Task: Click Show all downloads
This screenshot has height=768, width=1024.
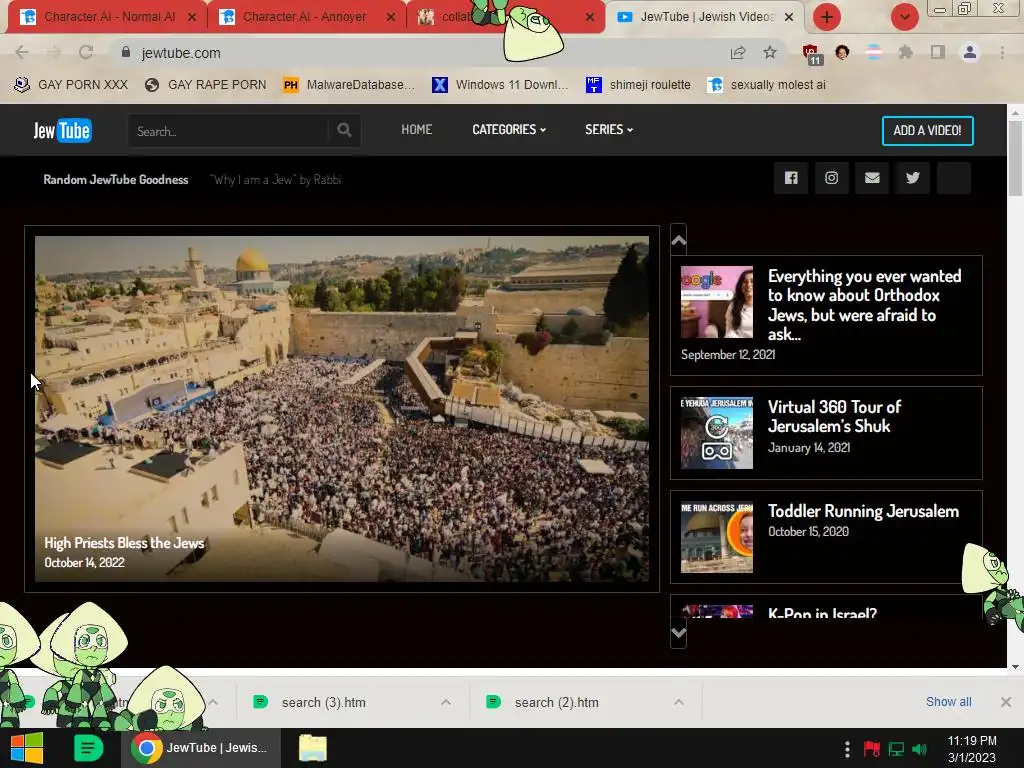Action: (x=948, y=701)
